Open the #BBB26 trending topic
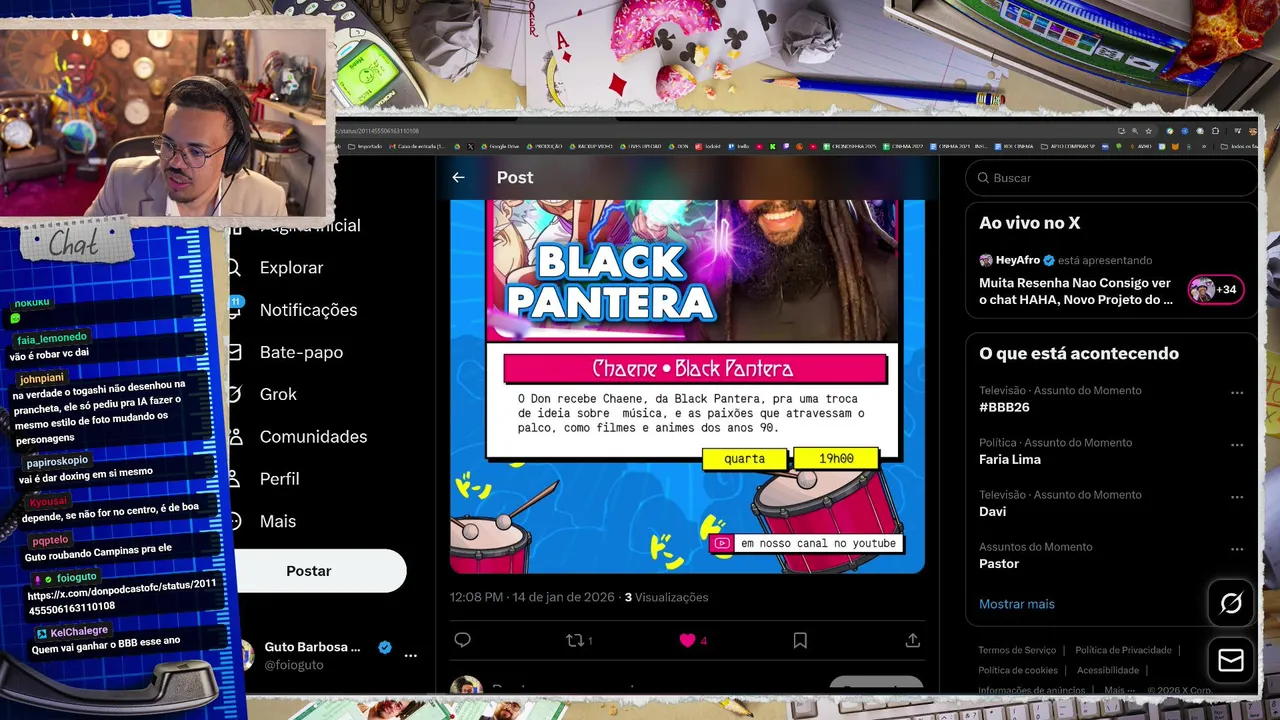 (x=1004, y=407)
